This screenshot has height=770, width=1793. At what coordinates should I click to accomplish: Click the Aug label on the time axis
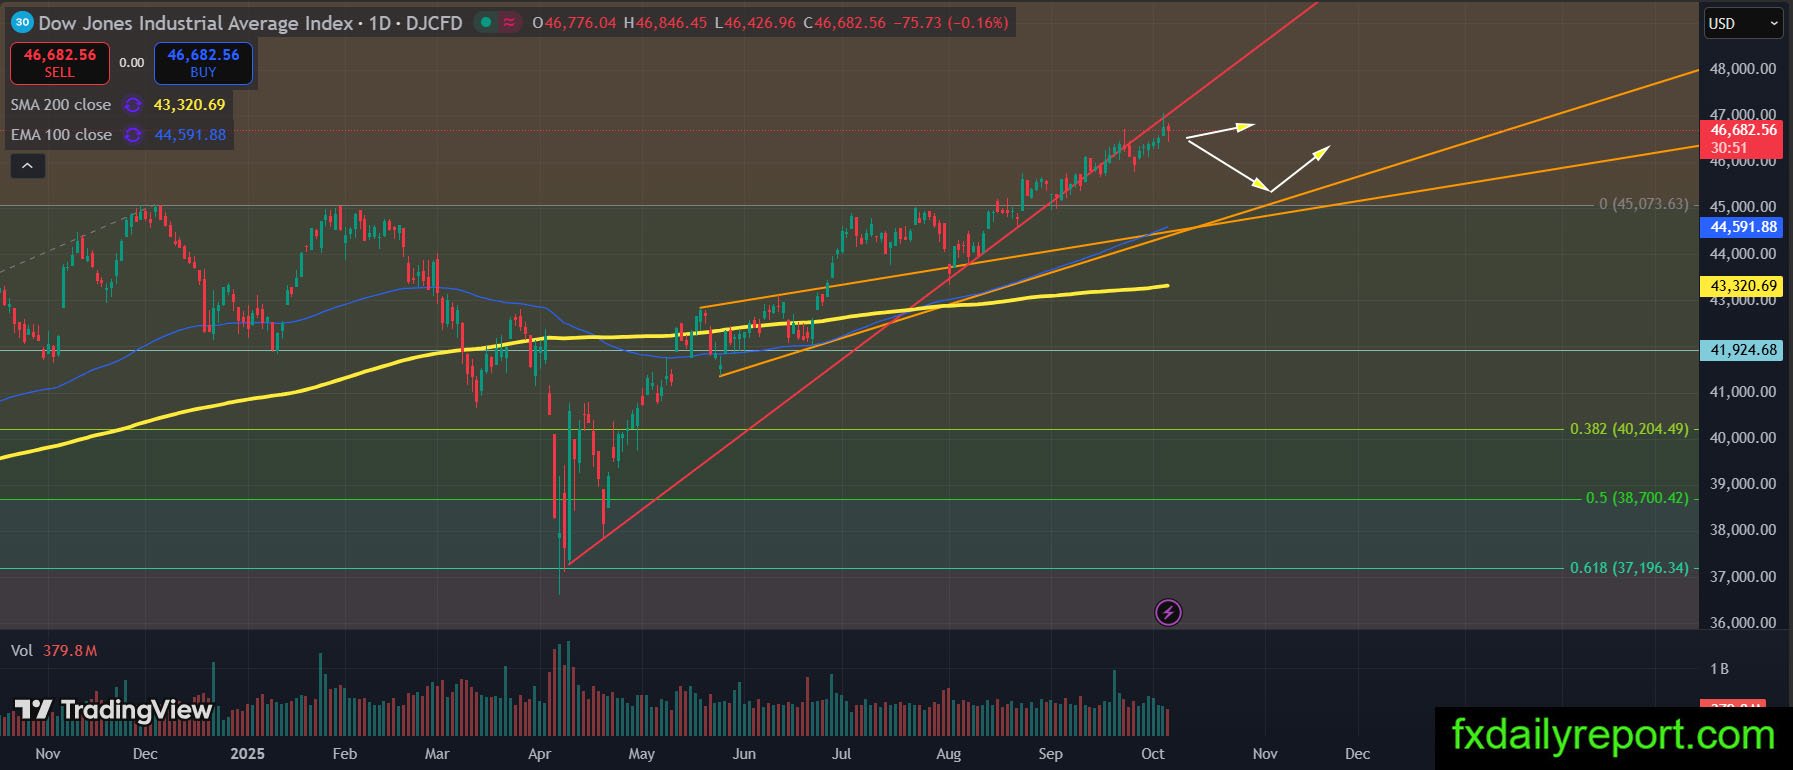click(x=948, y=754)
